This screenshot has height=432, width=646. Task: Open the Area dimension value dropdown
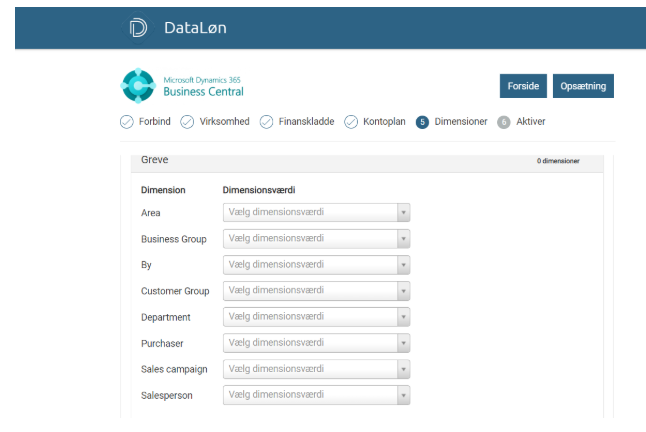[315, 212]
